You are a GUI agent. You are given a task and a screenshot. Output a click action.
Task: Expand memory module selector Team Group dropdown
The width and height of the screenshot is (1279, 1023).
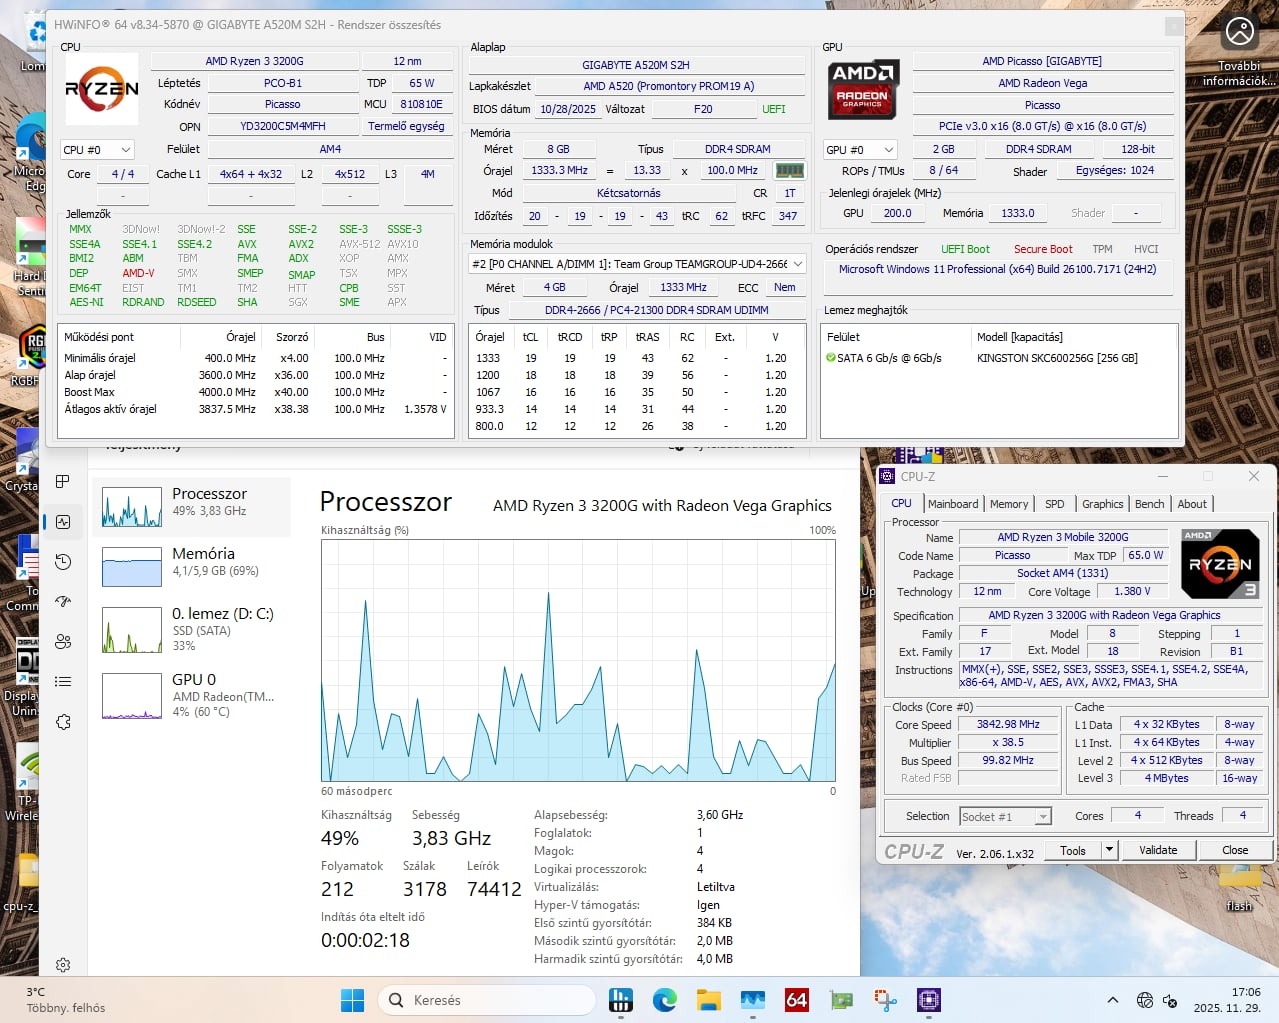pos(637,264)
